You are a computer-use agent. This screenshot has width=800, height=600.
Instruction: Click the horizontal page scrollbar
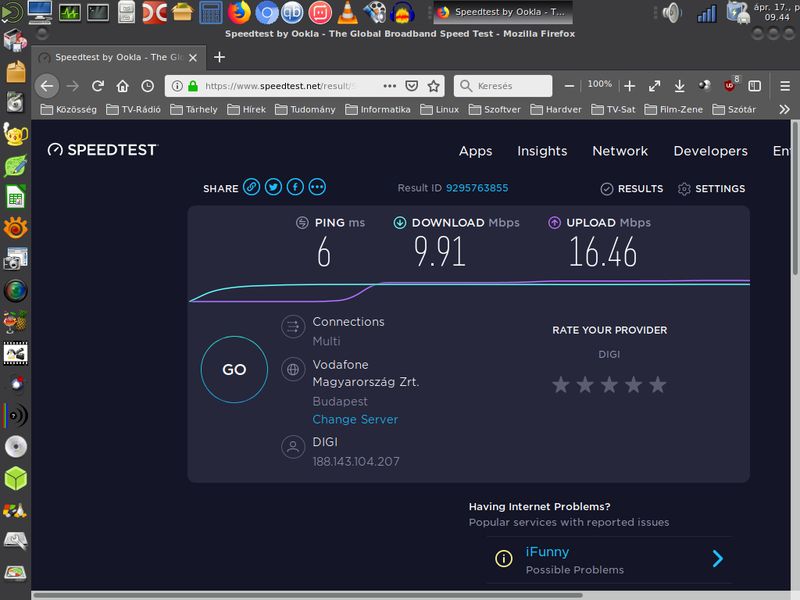[x=308, y=595]
